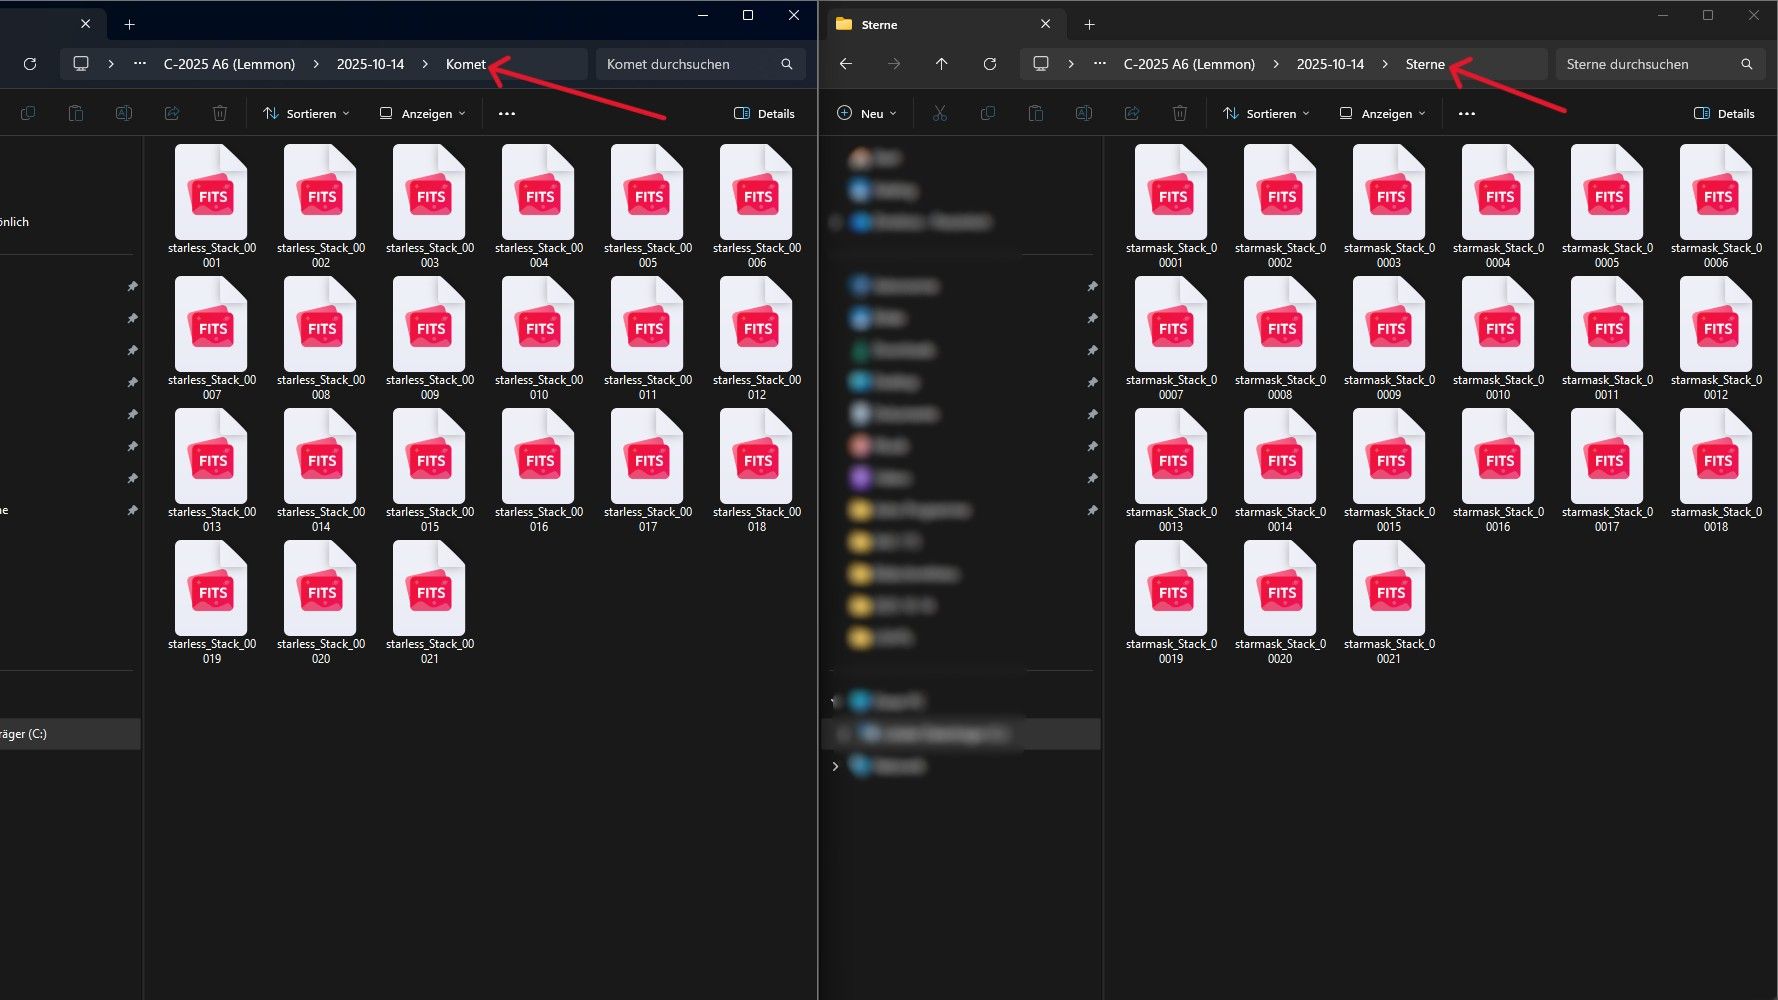Open the Neu dropdown menu
This screenshot has width=1778, height=1000.
pyautogui.click(x=866, y=114)
